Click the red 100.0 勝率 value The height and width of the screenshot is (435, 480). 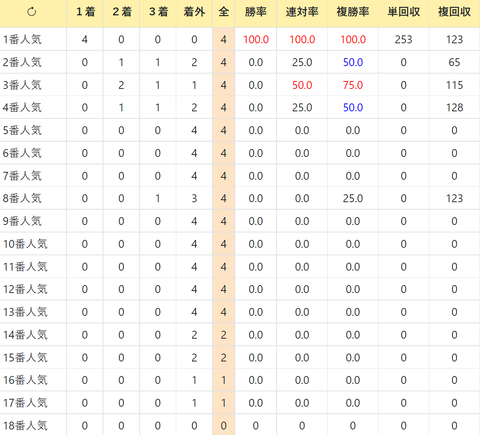256,40
